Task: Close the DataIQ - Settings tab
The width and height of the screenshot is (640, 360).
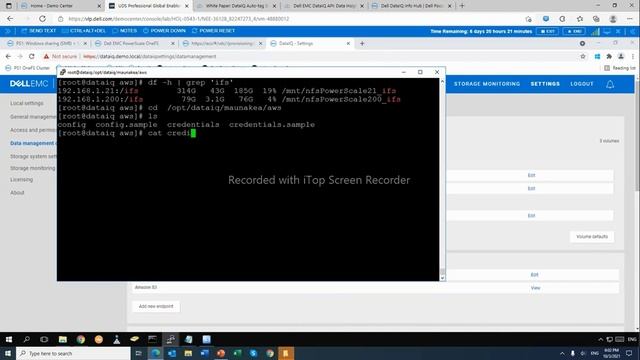Action: (x=348, y=43)
